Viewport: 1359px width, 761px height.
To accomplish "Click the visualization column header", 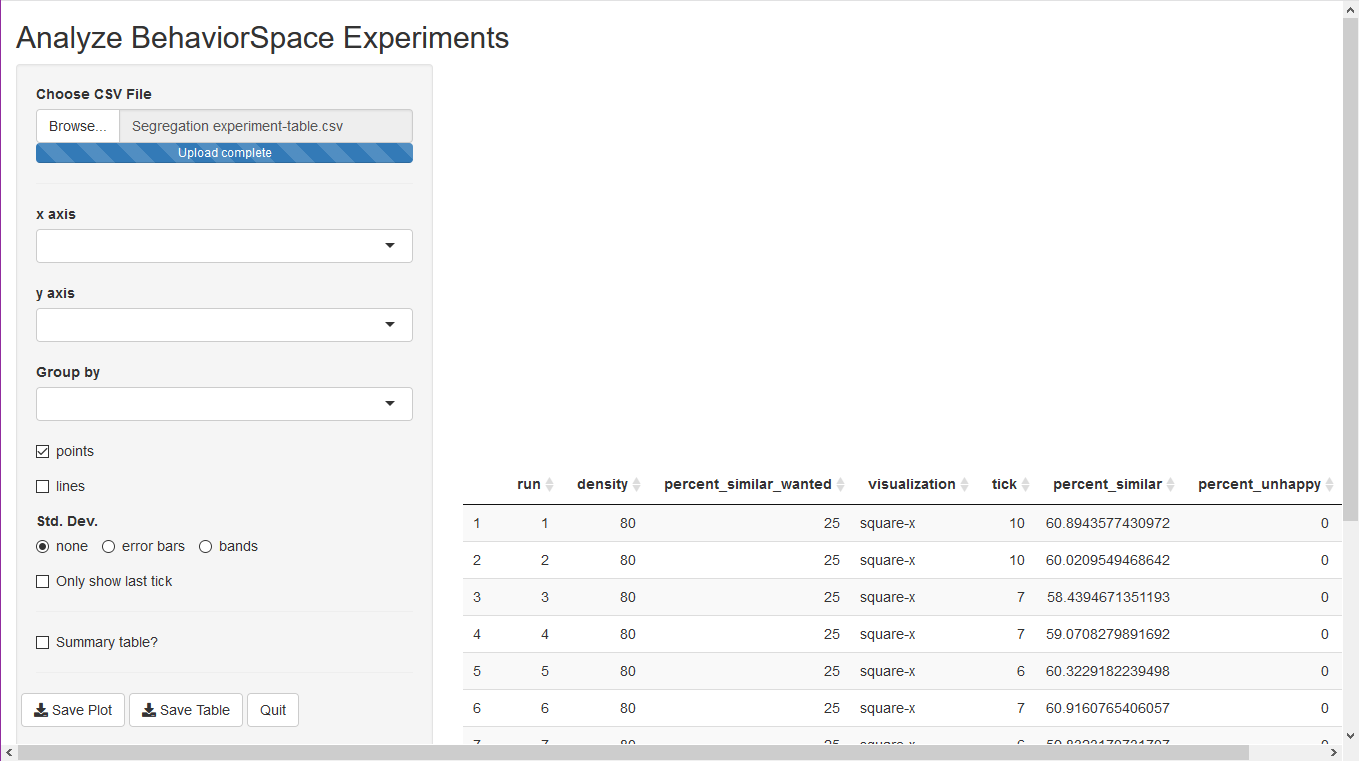I will point(912,485).
